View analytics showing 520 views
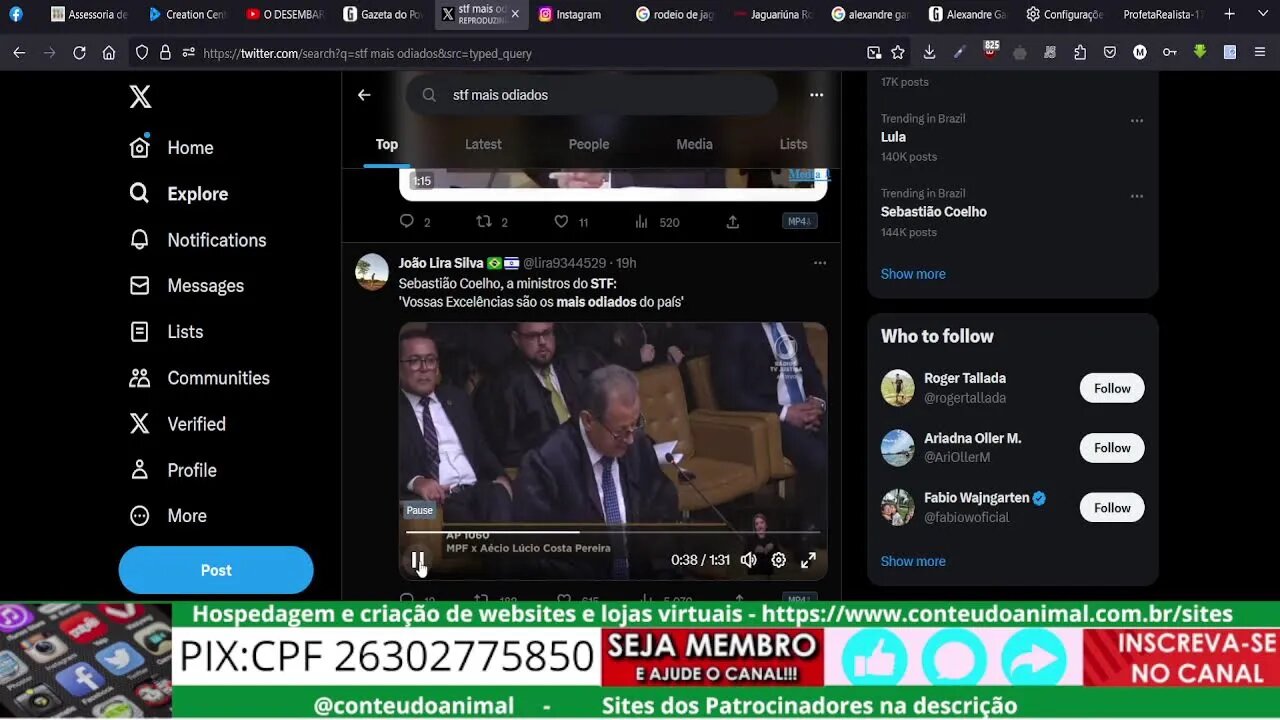 [657, 222]
